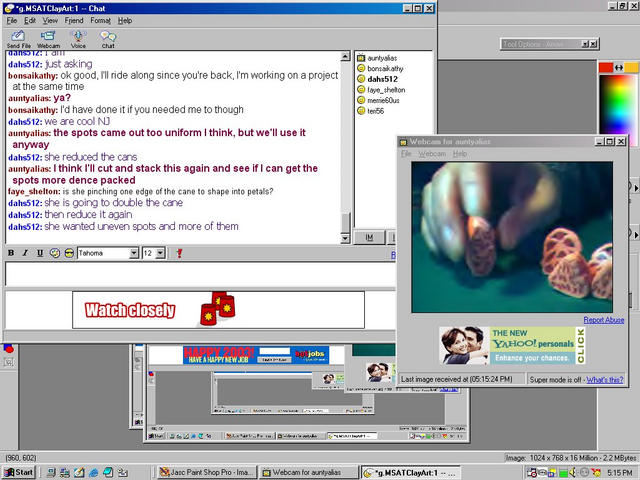Open the File menu in Webcam window
The height and width of the screenshot is (480, 640).
pos(406,154)
